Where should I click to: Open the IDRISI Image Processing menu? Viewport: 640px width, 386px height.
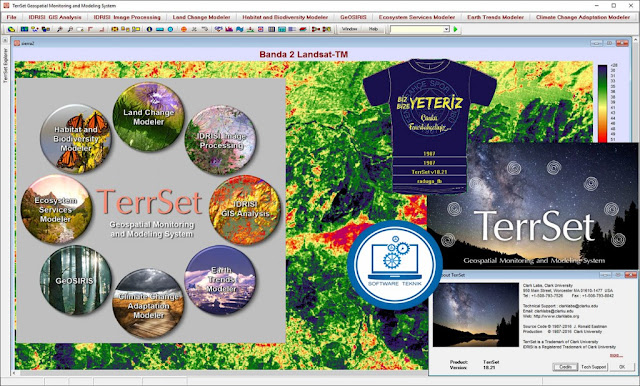coord(127,18)
